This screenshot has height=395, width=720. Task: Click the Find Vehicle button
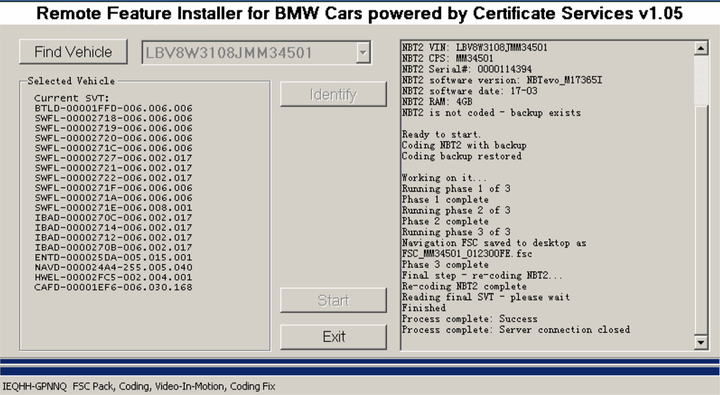point(73,51)
